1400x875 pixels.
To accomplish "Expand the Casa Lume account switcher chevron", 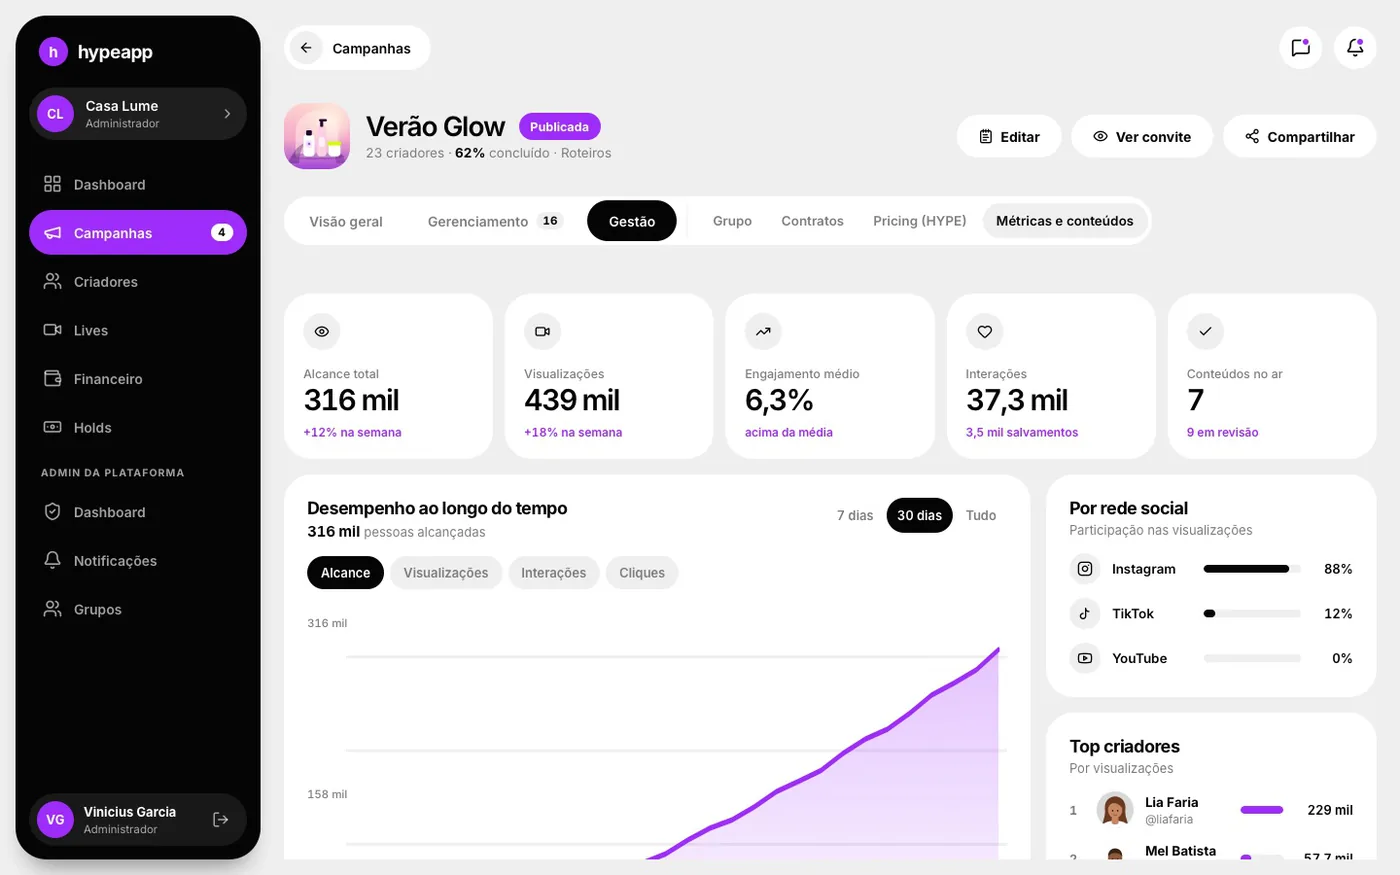I will pos(227,114).
